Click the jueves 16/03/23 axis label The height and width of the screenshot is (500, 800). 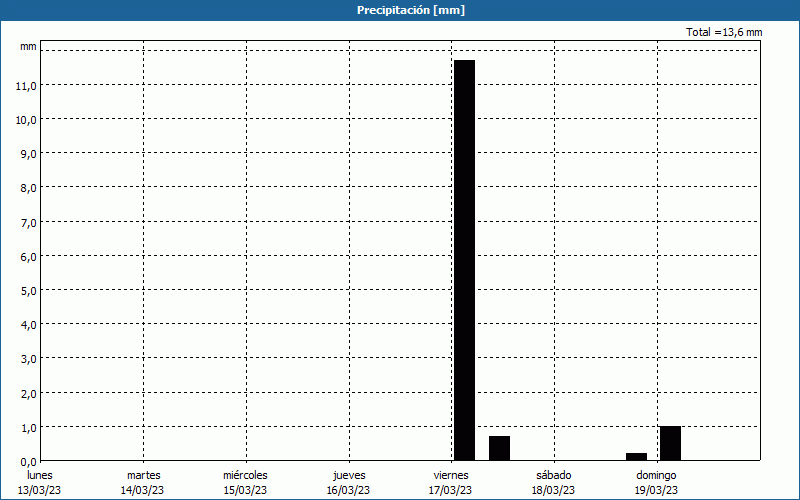click(348, 483)
